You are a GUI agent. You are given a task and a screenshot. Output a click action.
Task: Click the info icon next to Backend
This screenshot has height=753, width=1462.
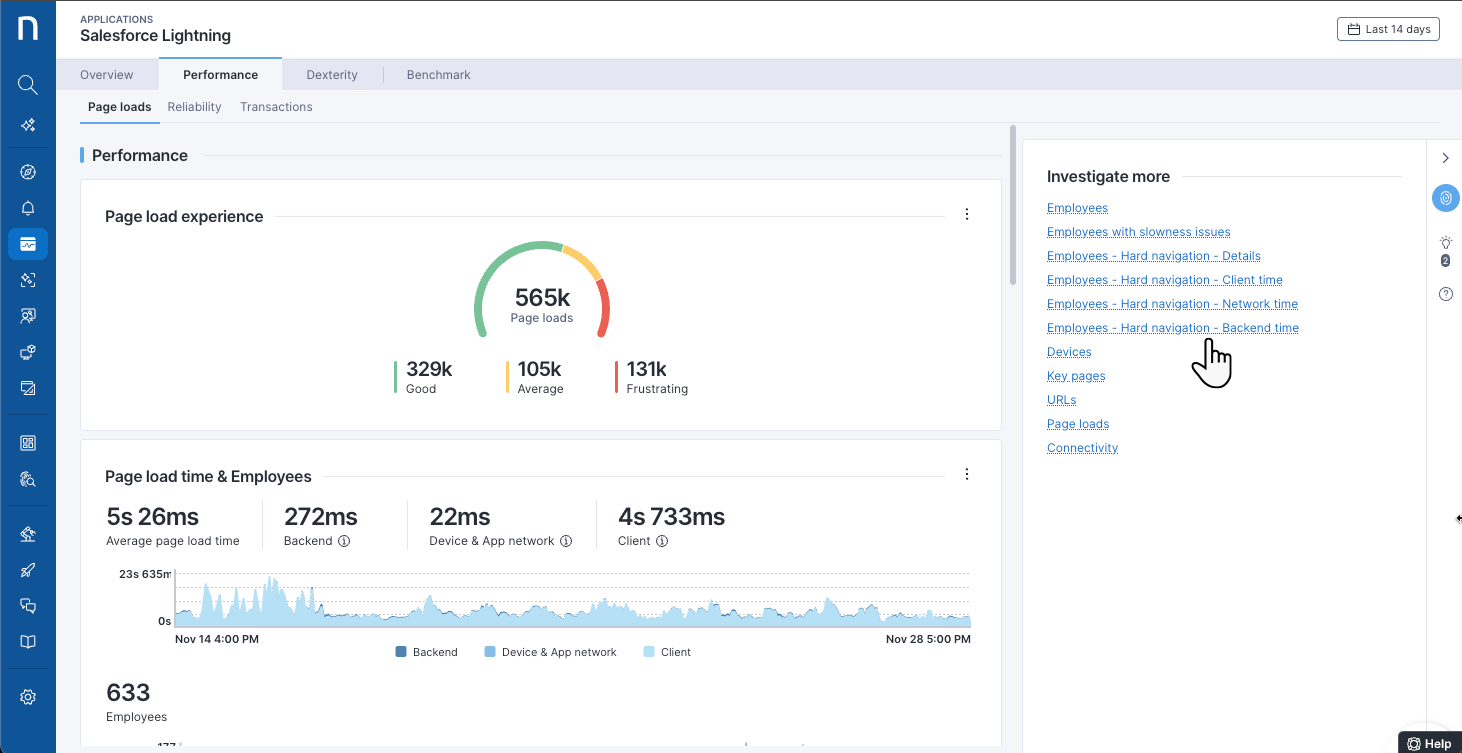344,541
